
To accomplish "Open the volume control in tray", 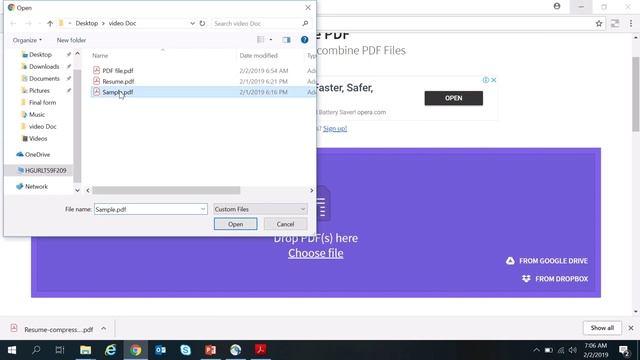I will [573, 350].
